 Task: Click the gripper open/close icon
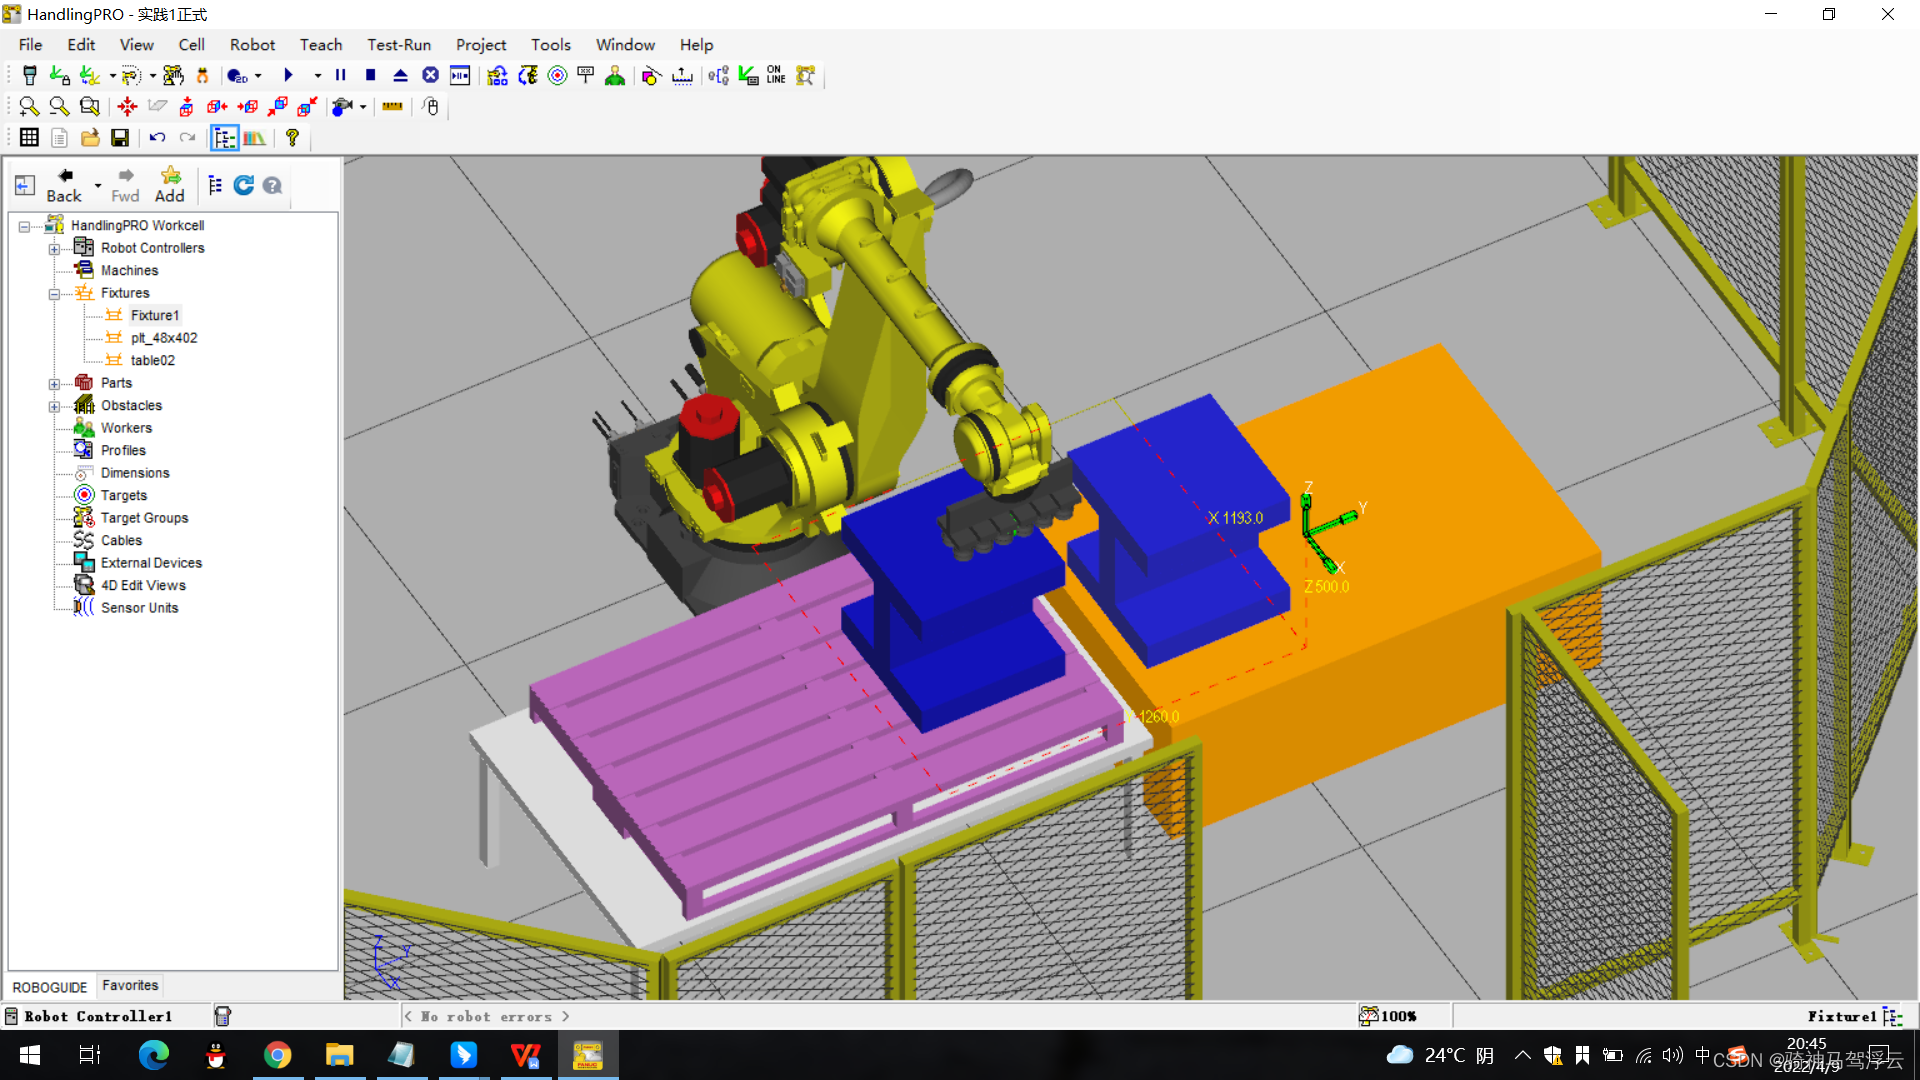[x=202, y=76]
